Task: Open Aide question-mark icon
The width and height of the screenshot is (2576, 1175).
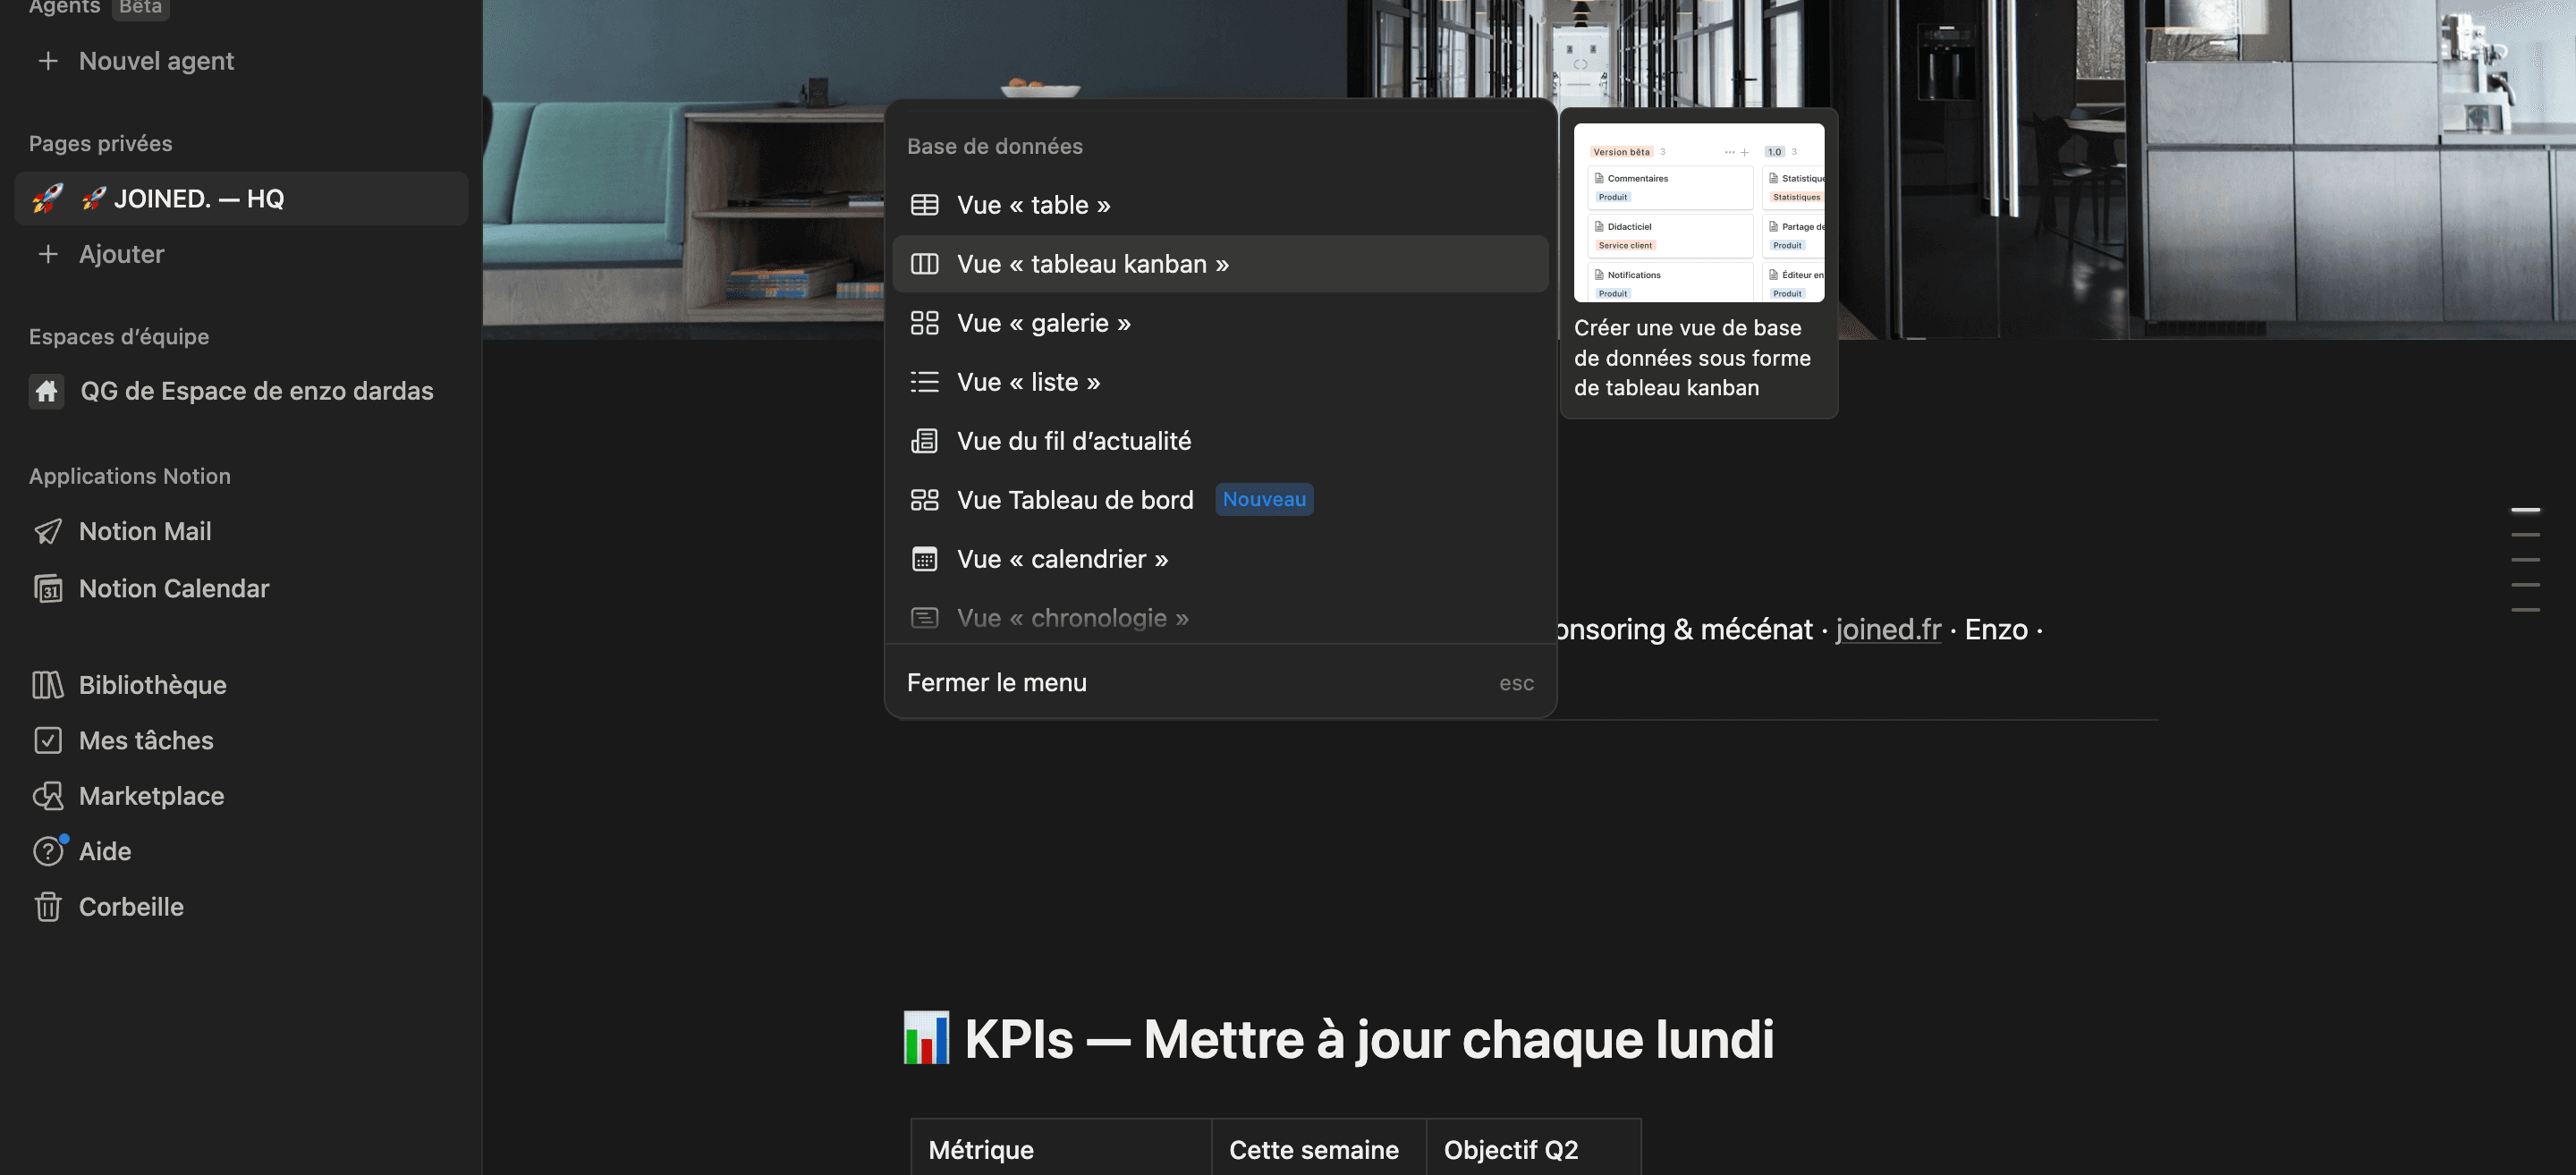Action: click(48, 851)
